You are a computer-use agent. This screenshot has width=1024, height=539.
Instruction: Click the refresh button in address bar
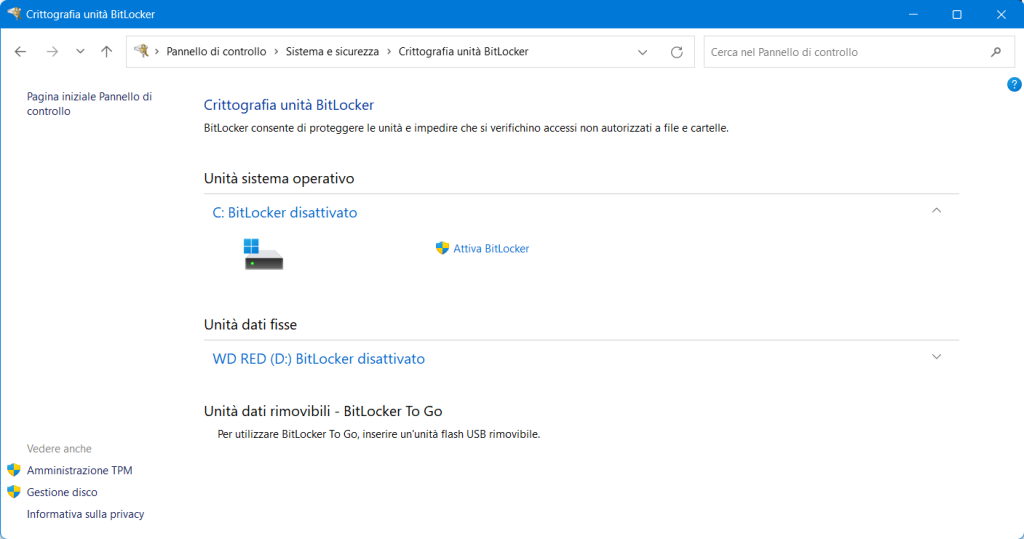(x=677, y=52)
